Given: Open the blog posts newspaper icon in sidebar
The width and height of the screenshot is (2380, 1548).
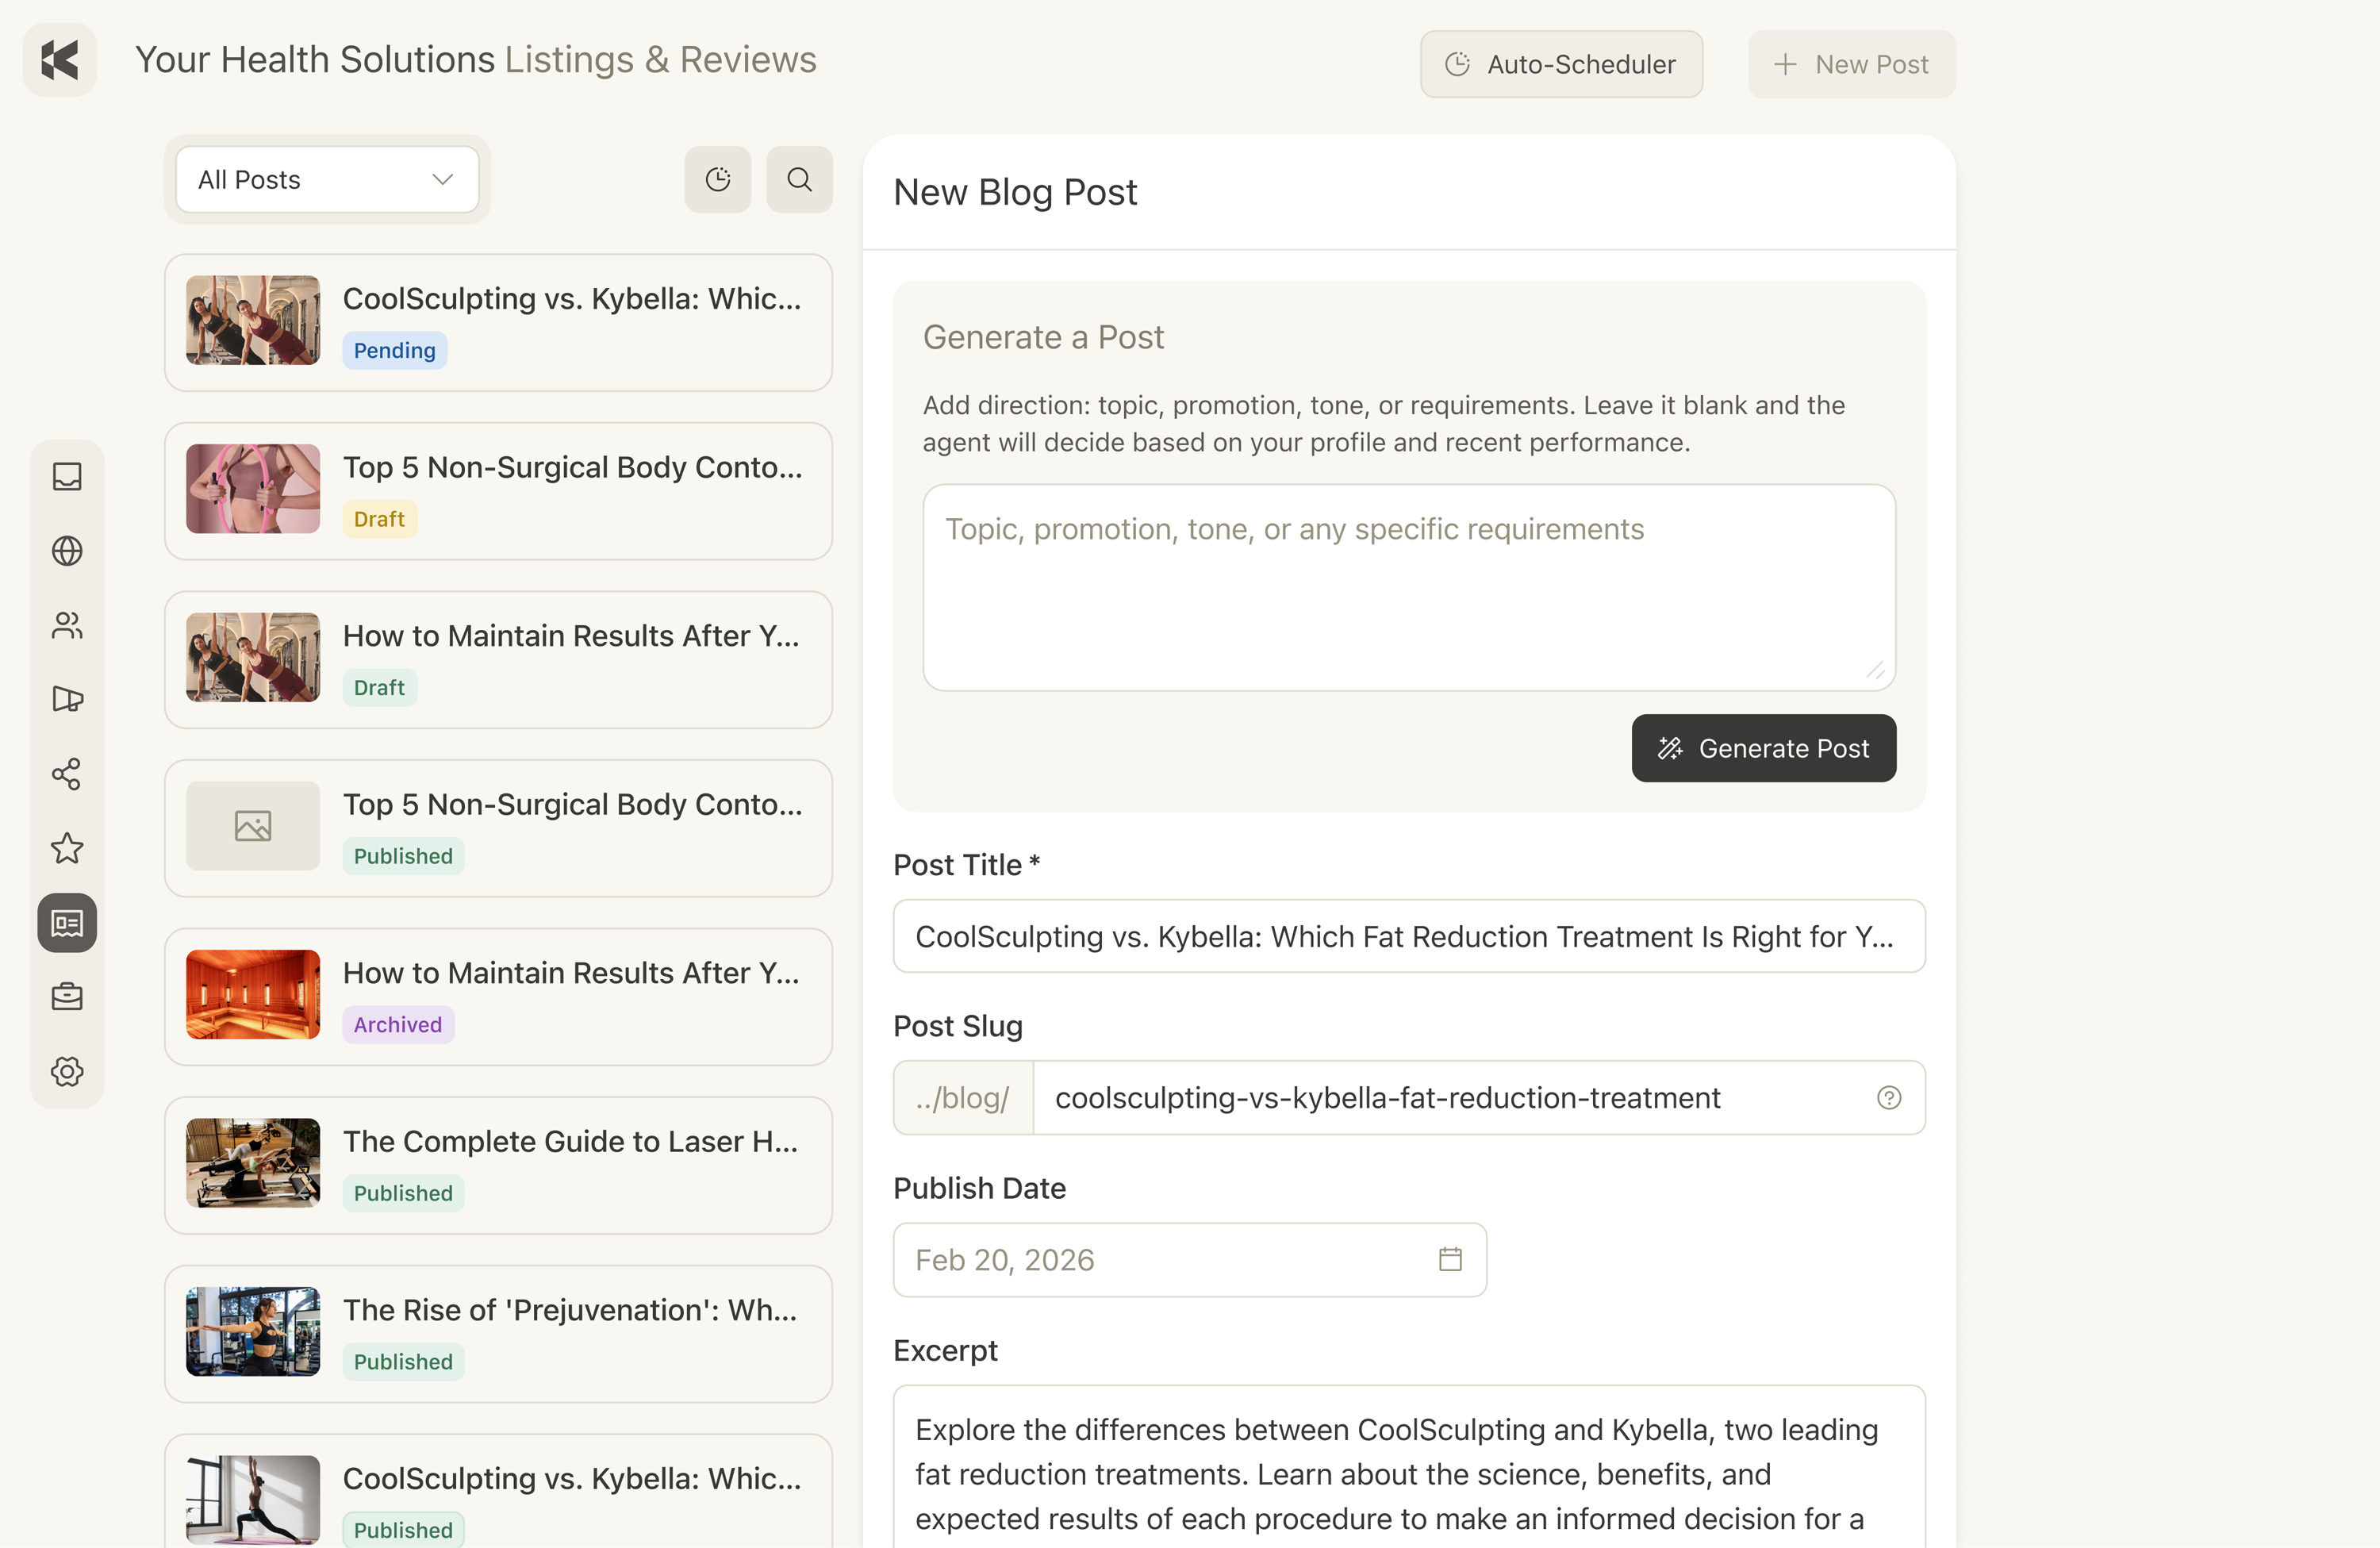Looking at the screenshot, I should (x=67, y=923).
